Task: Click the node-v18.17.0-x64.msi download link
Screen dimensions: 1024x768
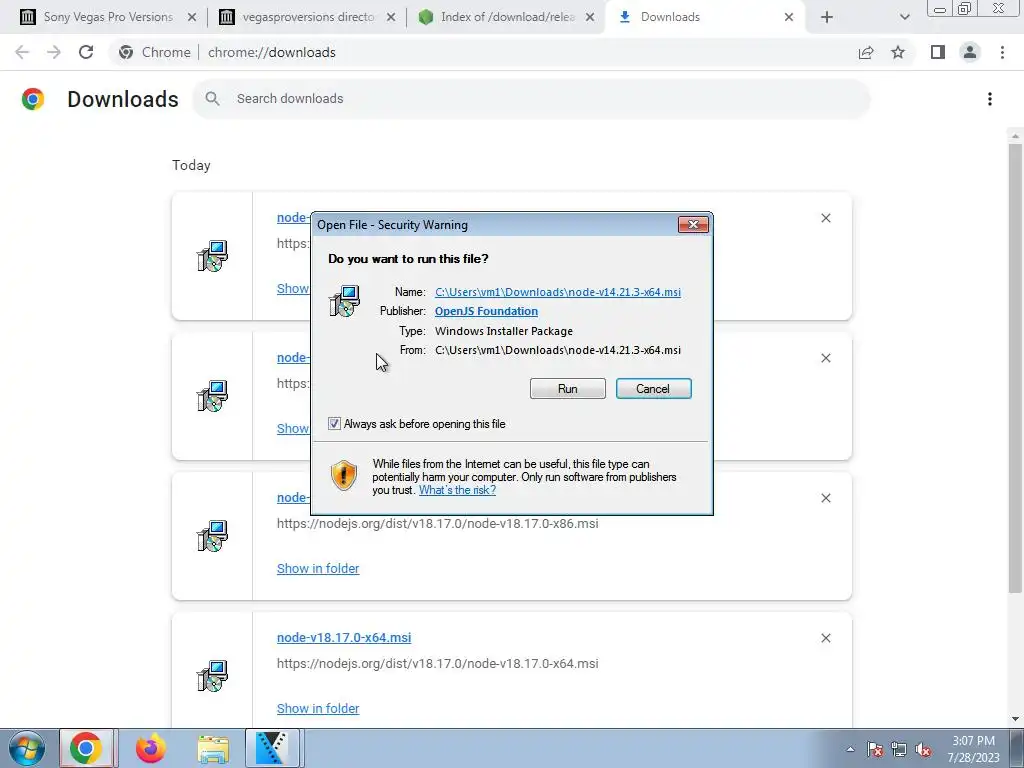Action: point(344,637)
